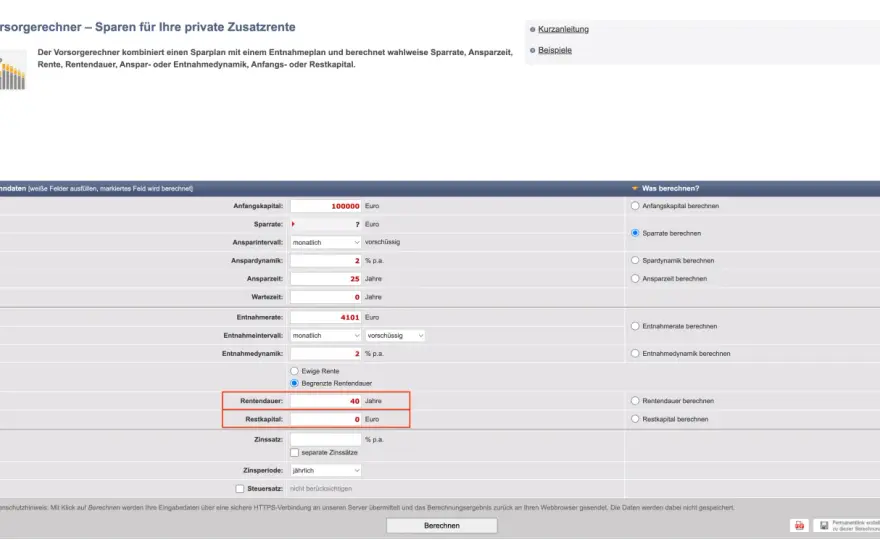Click the Sparrate field showing '?'
This screenshot has width=880, height=540.
point(326,224)
